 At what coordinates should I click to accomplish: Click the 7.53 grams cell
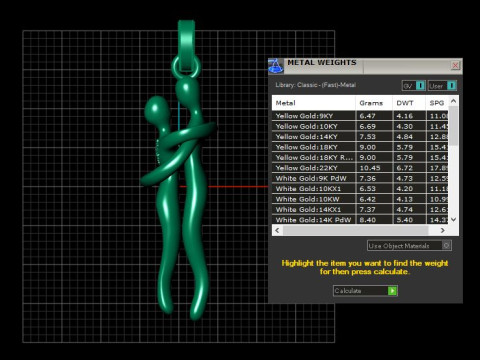pos(374,137)
